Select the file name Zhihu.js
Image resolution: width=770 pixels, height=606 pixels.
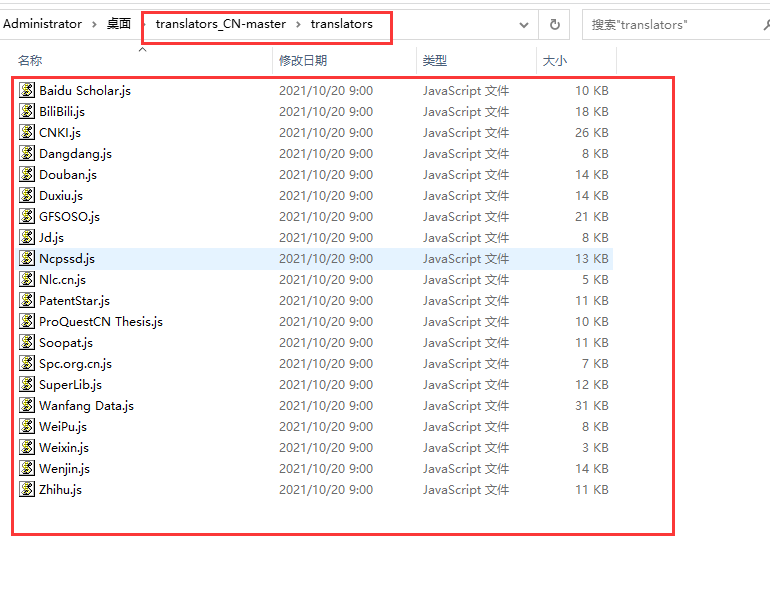[60, 490]
